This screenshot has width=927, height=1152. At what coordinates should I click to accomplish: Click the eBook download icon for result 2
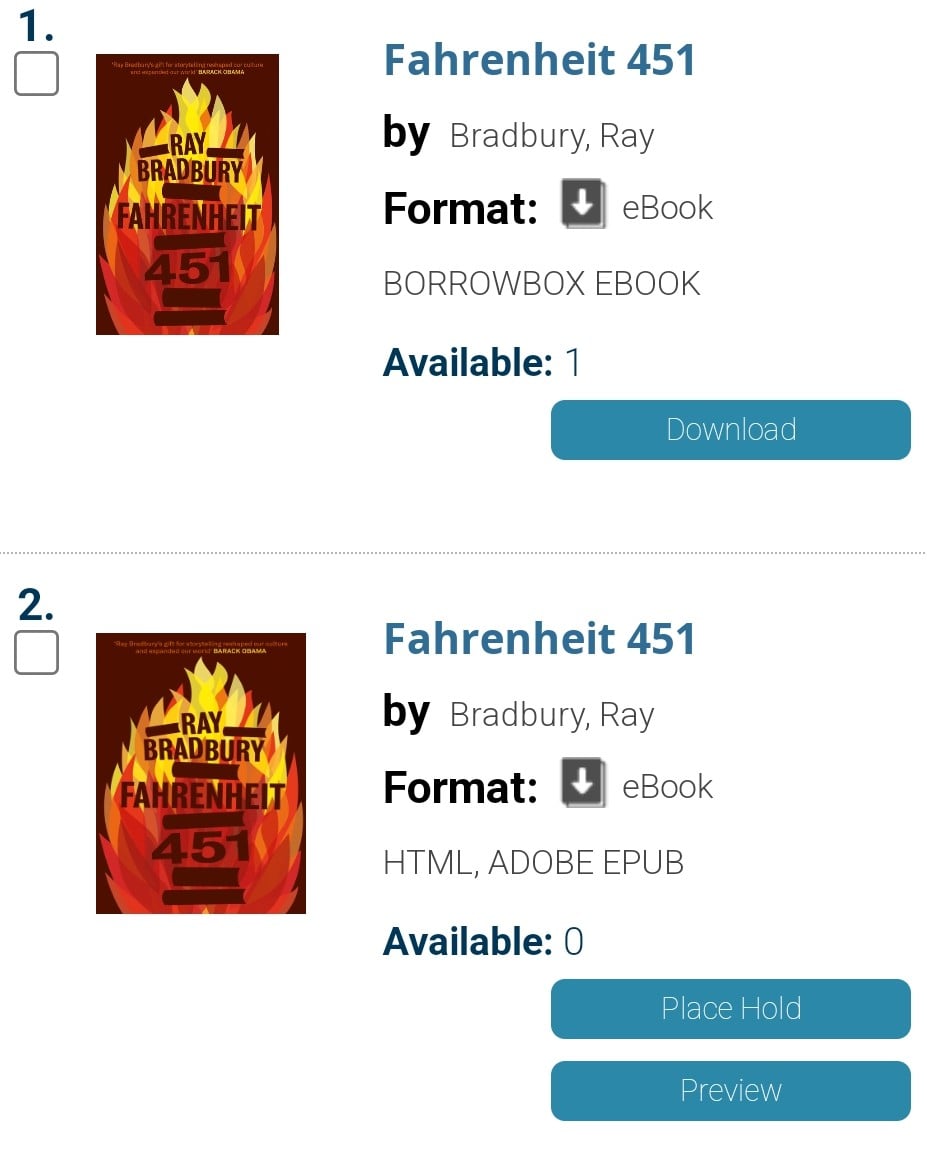pyautogui.click(x=583, y=782)
